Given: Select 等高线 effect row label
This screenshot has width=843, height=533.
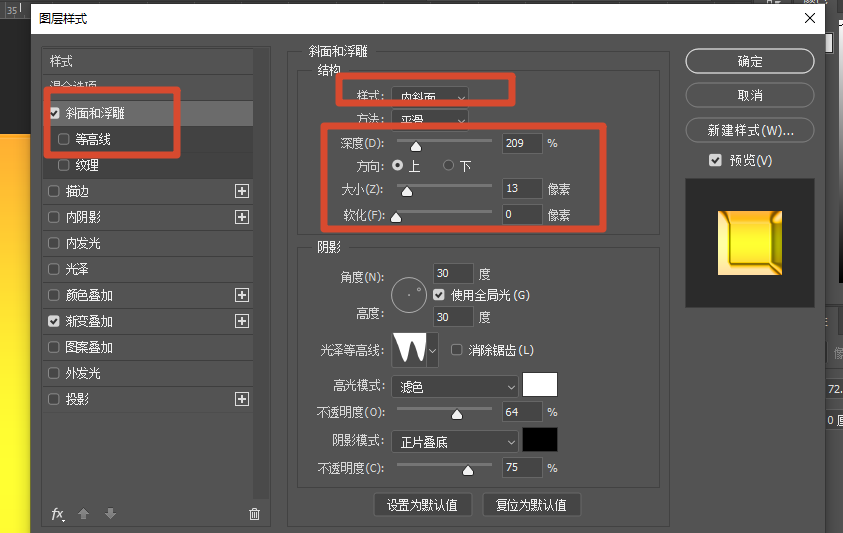Looking at the screenshot, I should [93, 139].
